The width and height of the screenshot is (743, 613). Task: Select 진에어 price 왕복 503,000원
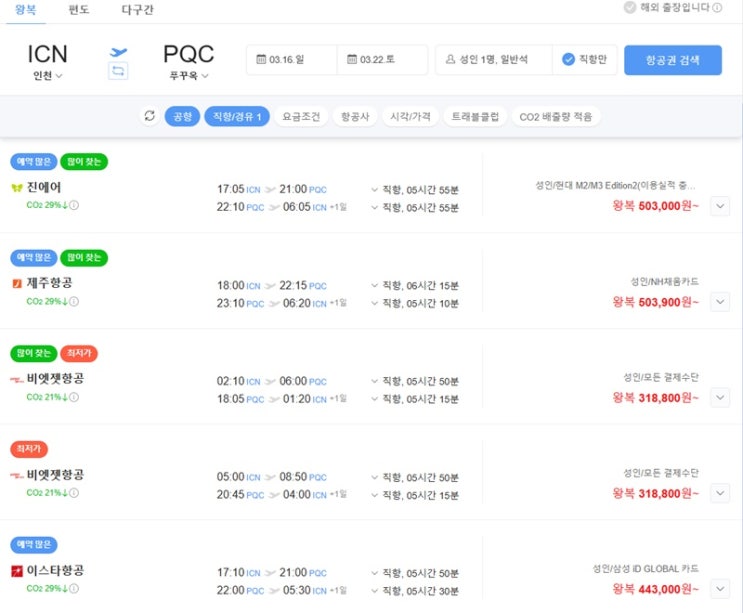coord(655,206)
